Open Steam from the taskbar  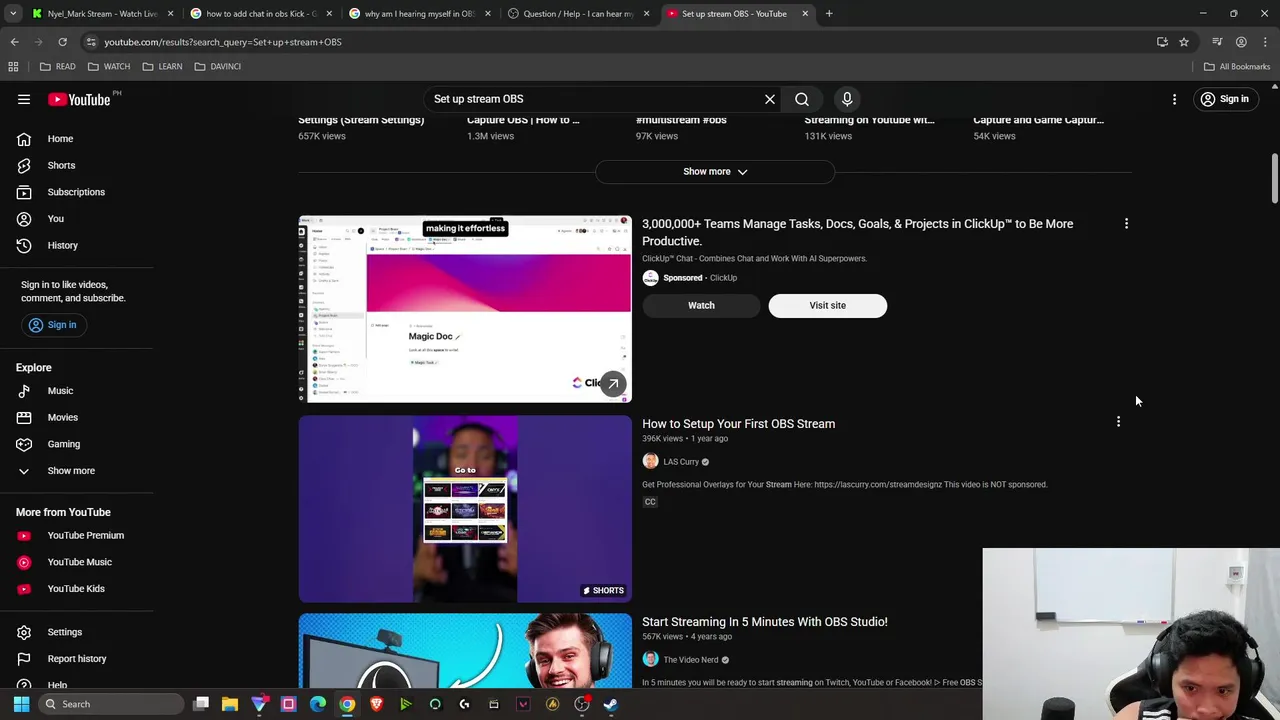tap(611, 704)
